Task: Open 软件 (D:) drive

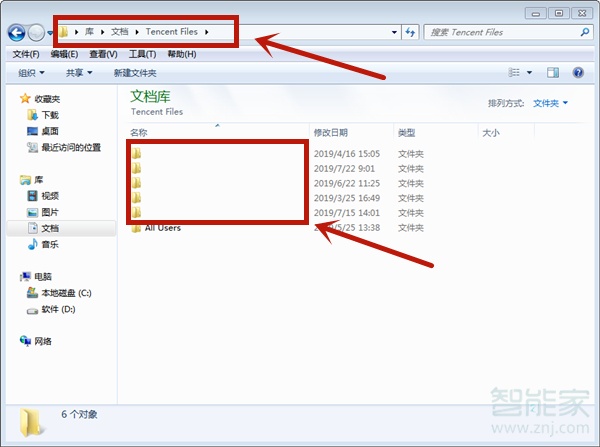Action: [x=58, y=309]
